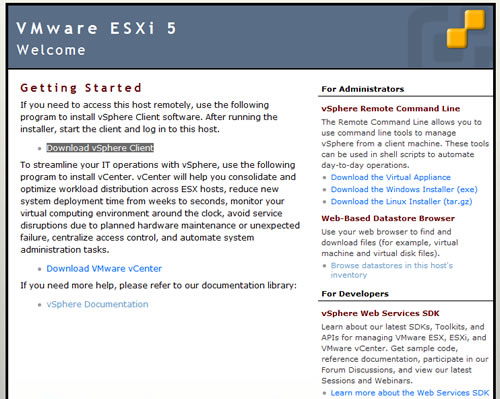Click the For Administrators section heading
The image size is (500, 399).
point(363,89)
